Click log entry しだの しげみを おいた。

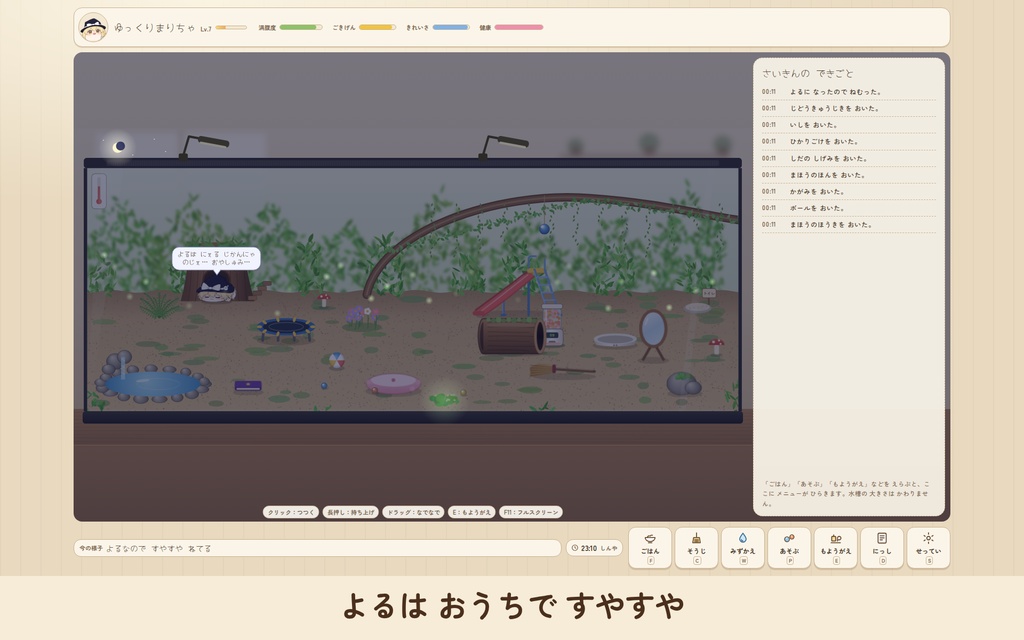pyautogui.click(x=849, y=158)
